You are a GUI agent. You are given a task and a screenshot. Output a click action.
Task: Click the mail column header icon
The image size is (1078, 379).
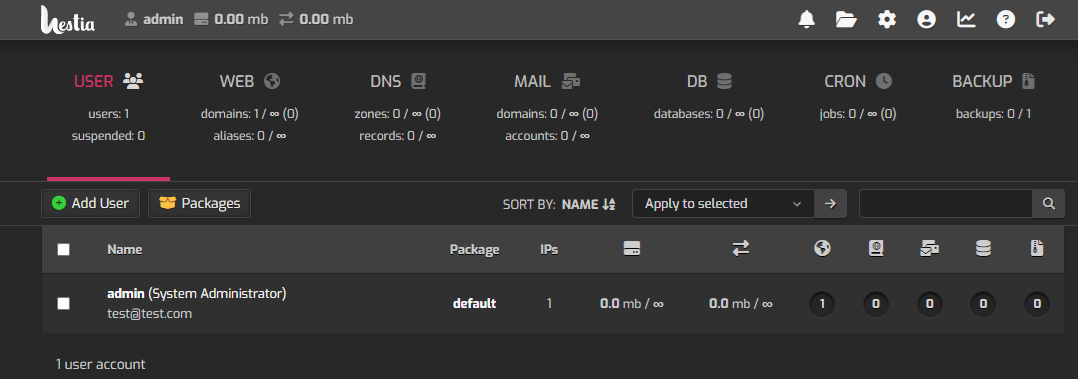[930, 249]
